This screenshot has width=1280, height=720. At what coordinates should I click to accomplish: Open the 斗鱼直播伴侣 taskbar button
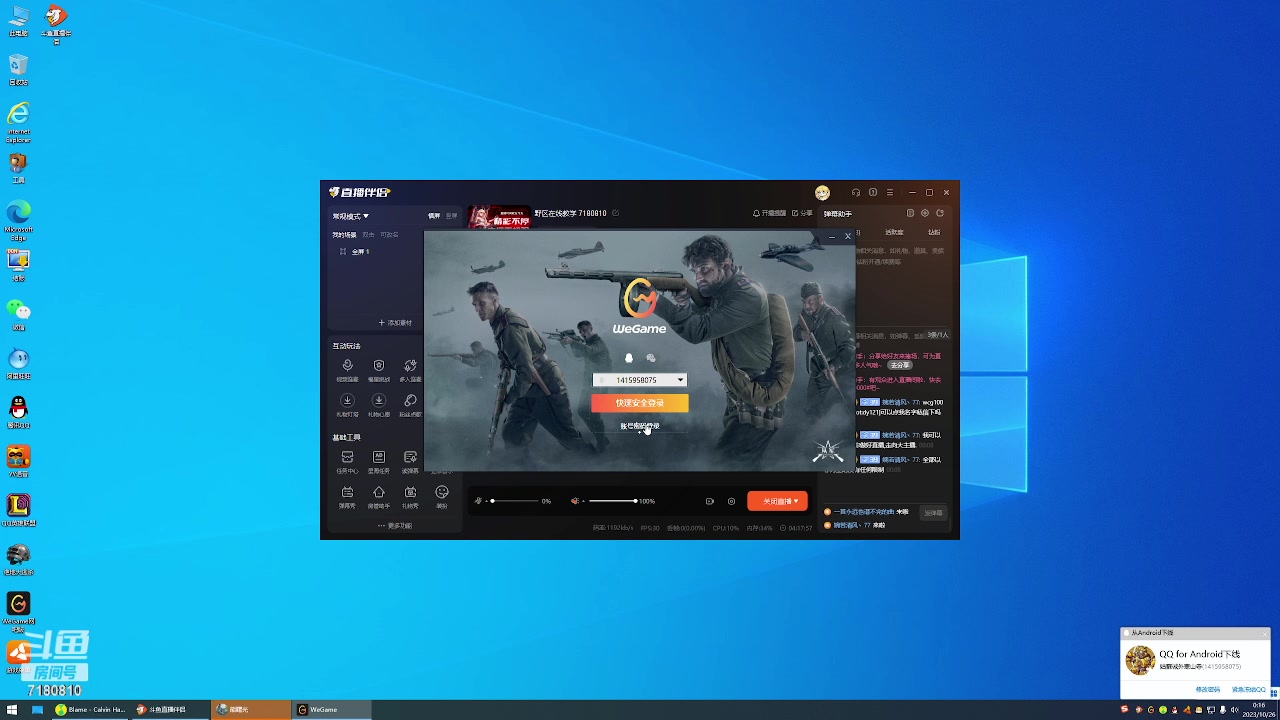pos(171,709)
